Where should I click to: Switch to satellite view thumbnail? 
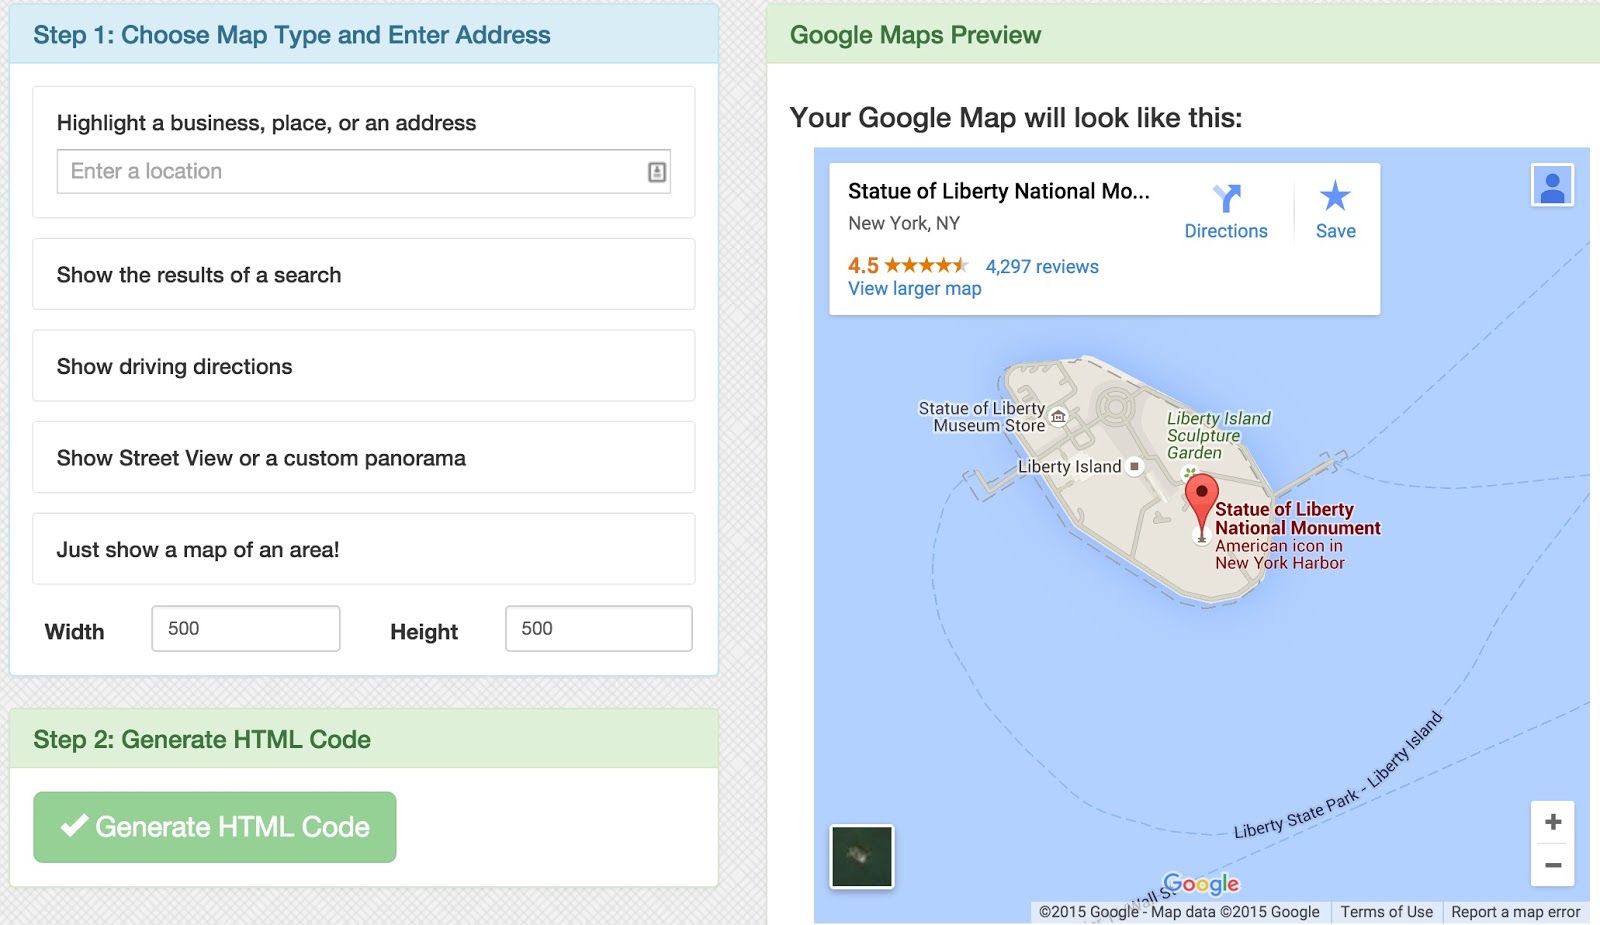[x=862, y=856]
